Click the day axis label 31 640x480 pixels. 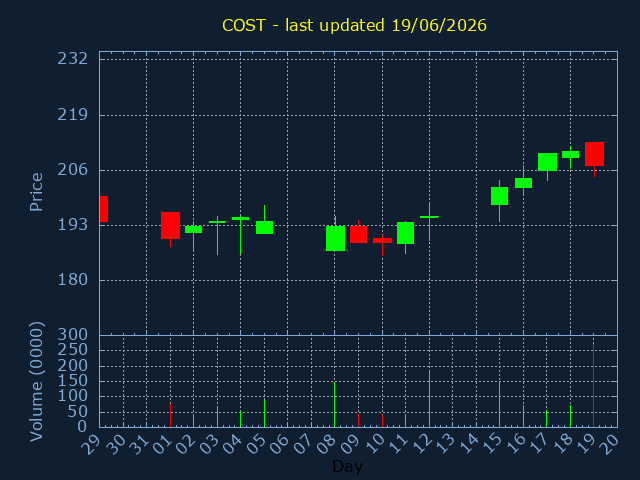pos(139,443)
